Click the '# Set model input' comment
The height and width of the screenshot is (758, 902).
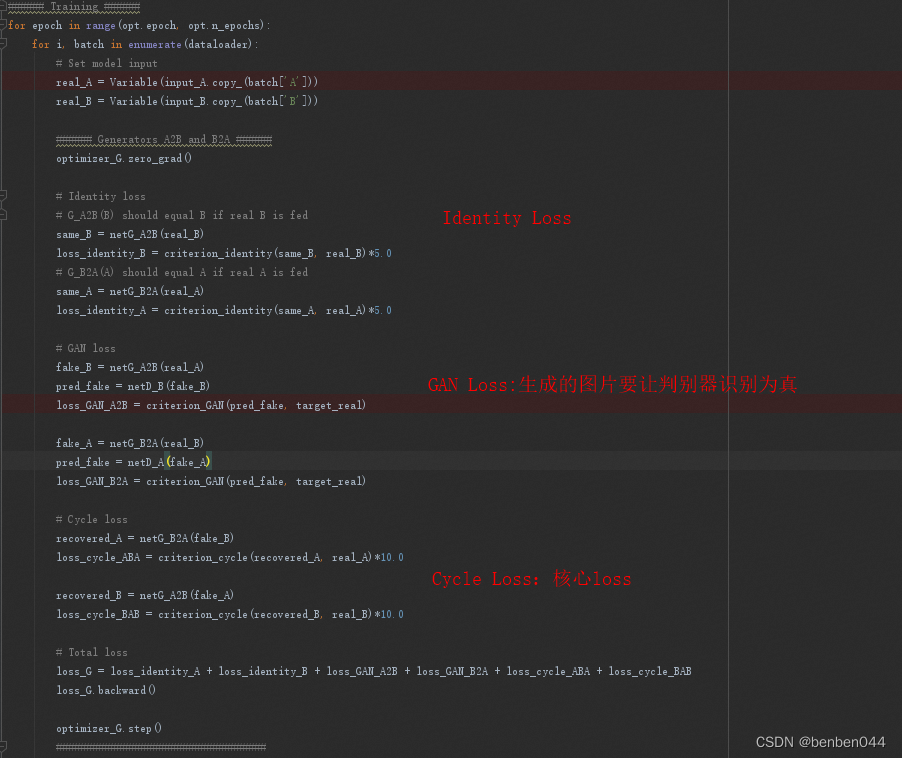click(x=106, y=63)
